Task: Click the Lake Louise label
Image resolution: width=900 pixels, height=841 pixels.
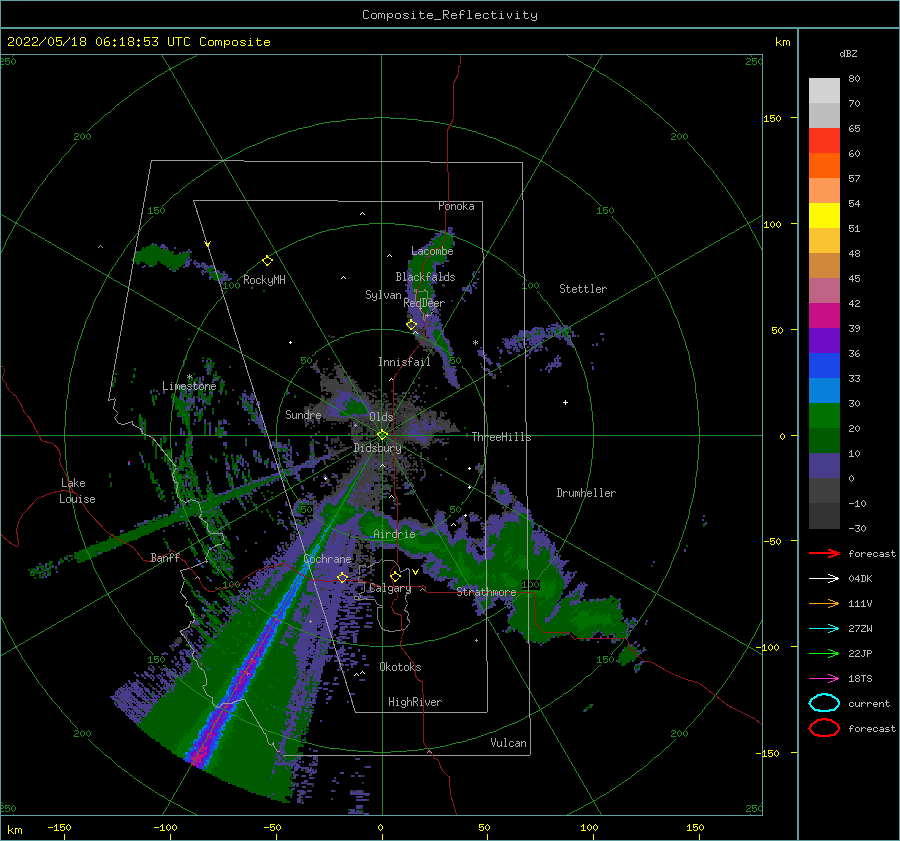Action: (77, 491)
